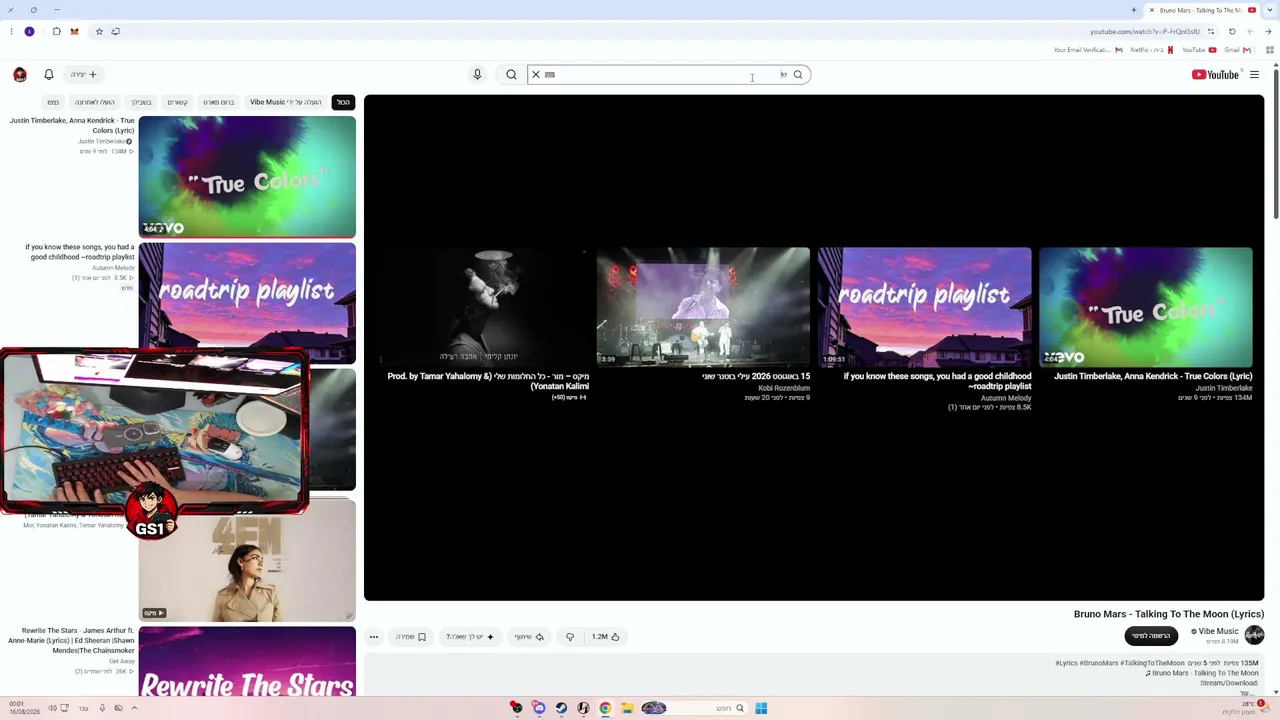Image resolution: width=1280 pixels, height=720 pixels.
Task: Open the YouTube home logo
Action: tap(1216, 74)
